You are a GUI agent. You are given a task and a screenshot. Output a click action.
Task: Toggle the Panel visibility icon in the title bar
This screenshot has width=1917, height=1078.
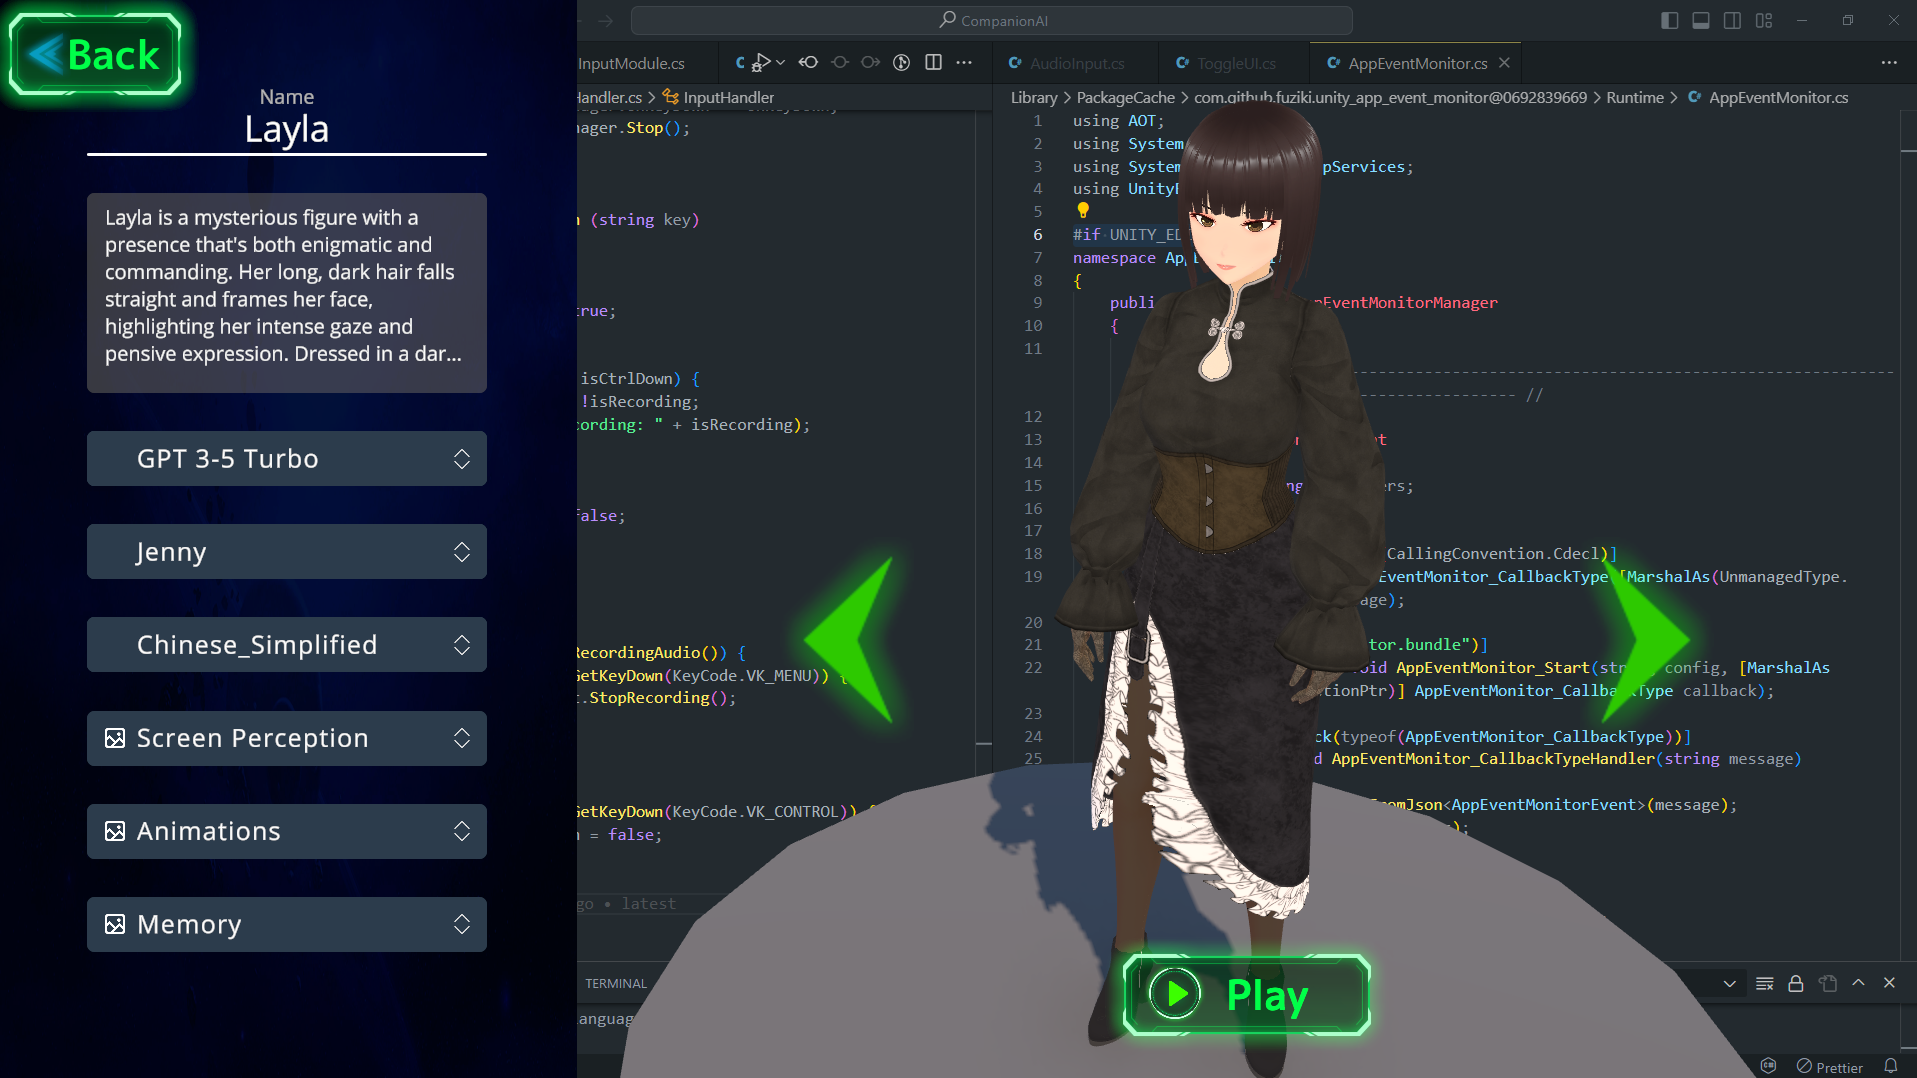click(1701, 20)
